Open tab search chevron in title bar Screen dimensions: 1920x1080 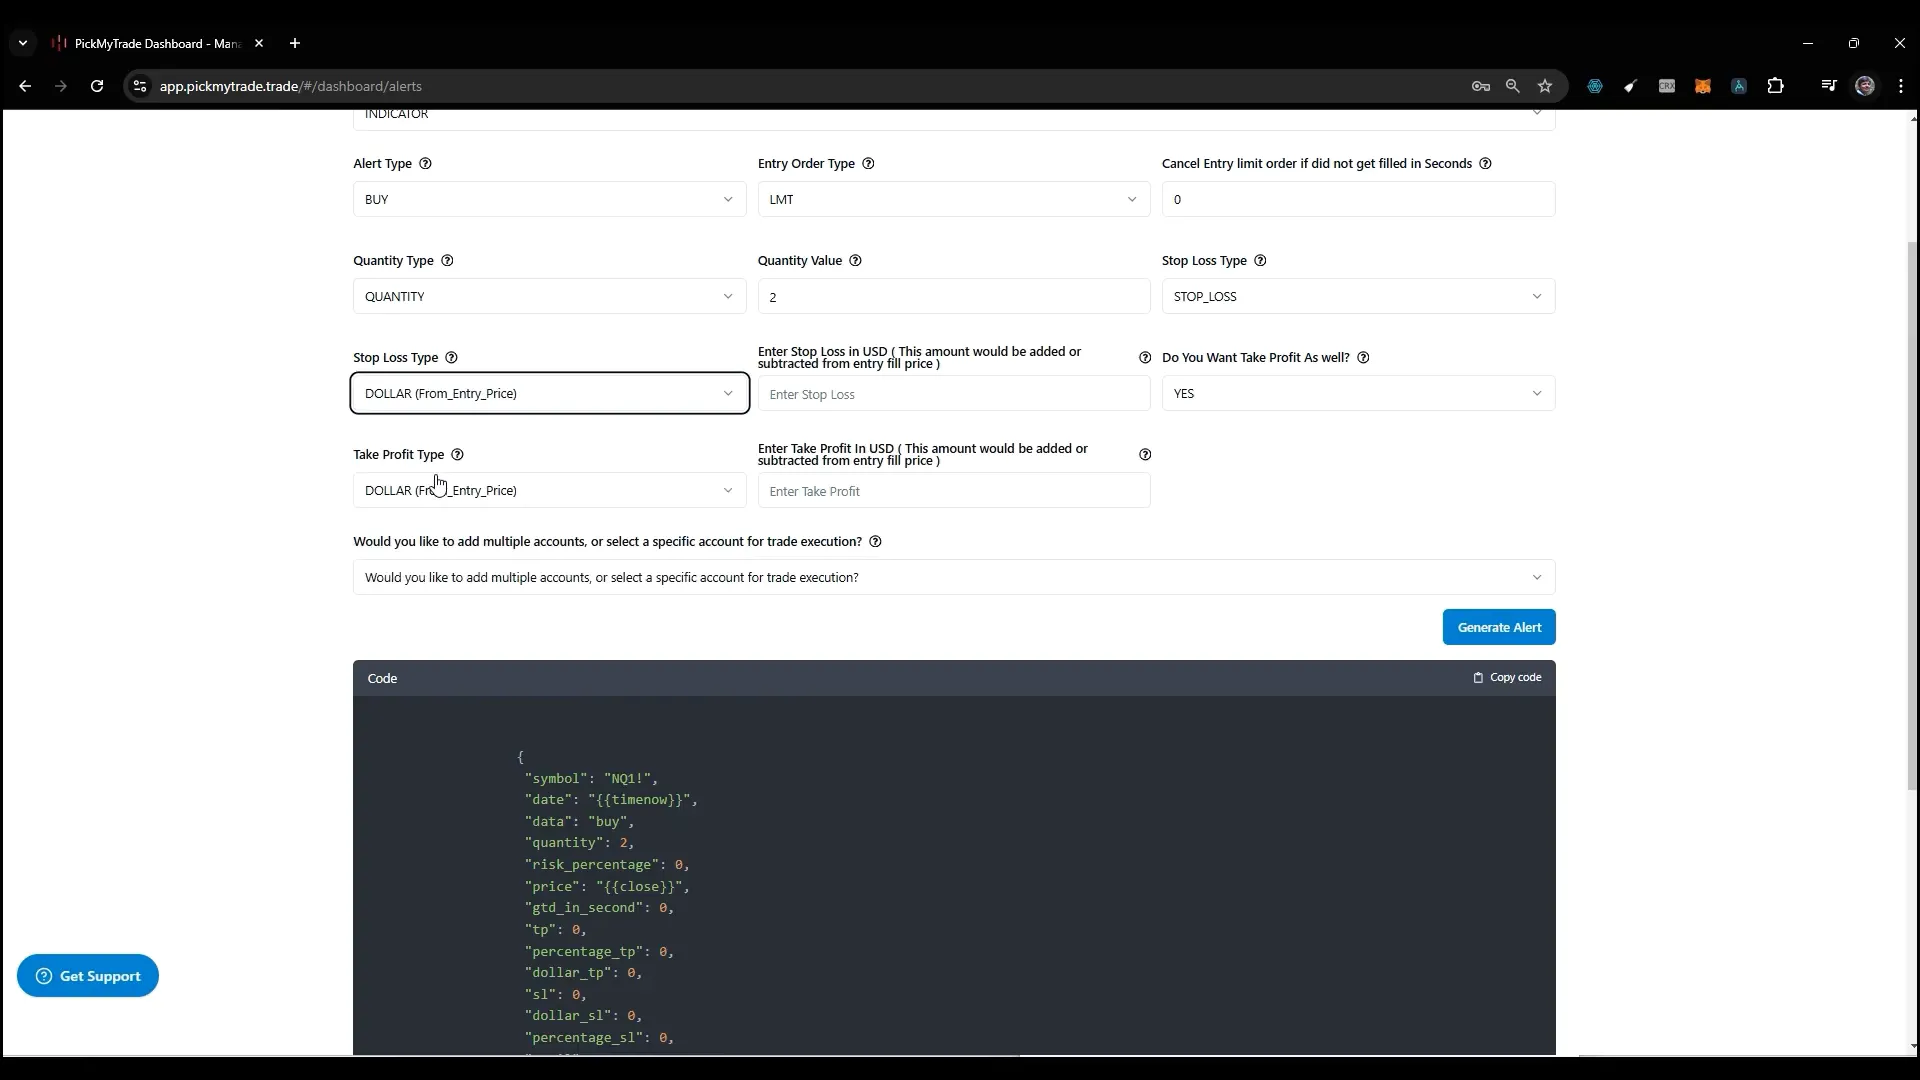pyautogui.click(x=23, y=43)
